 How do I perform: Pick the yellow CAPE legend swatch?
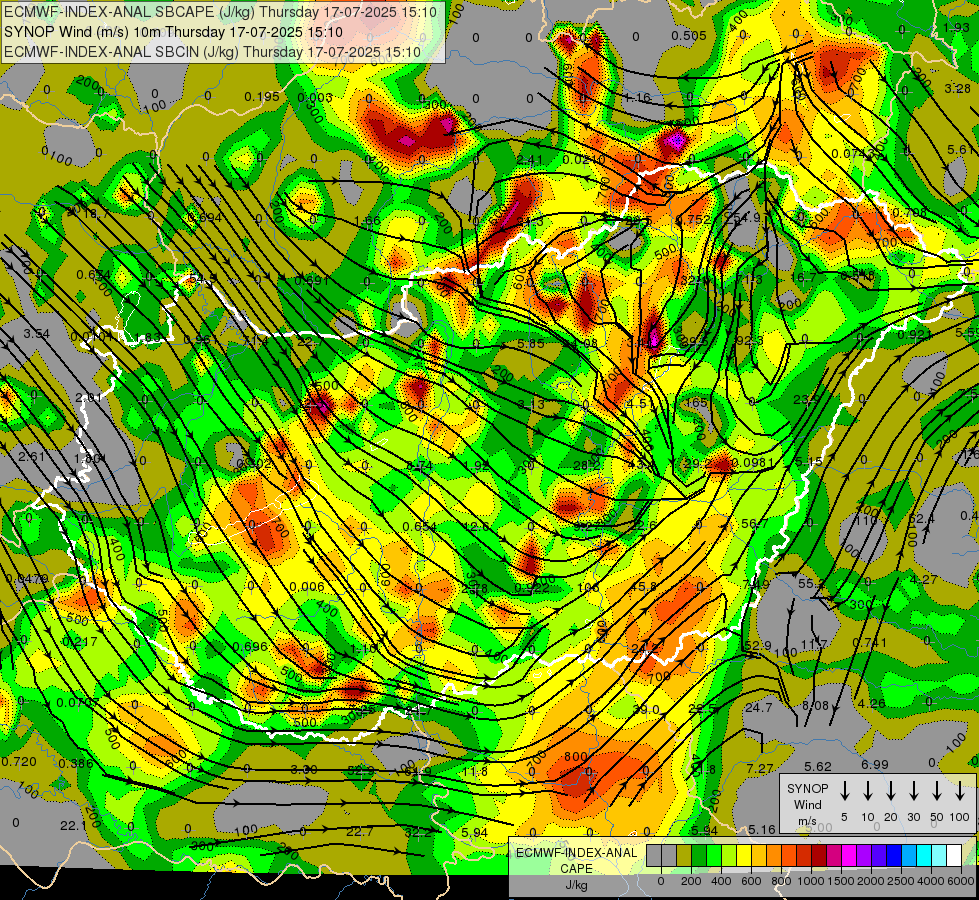(x=744, y=856)
